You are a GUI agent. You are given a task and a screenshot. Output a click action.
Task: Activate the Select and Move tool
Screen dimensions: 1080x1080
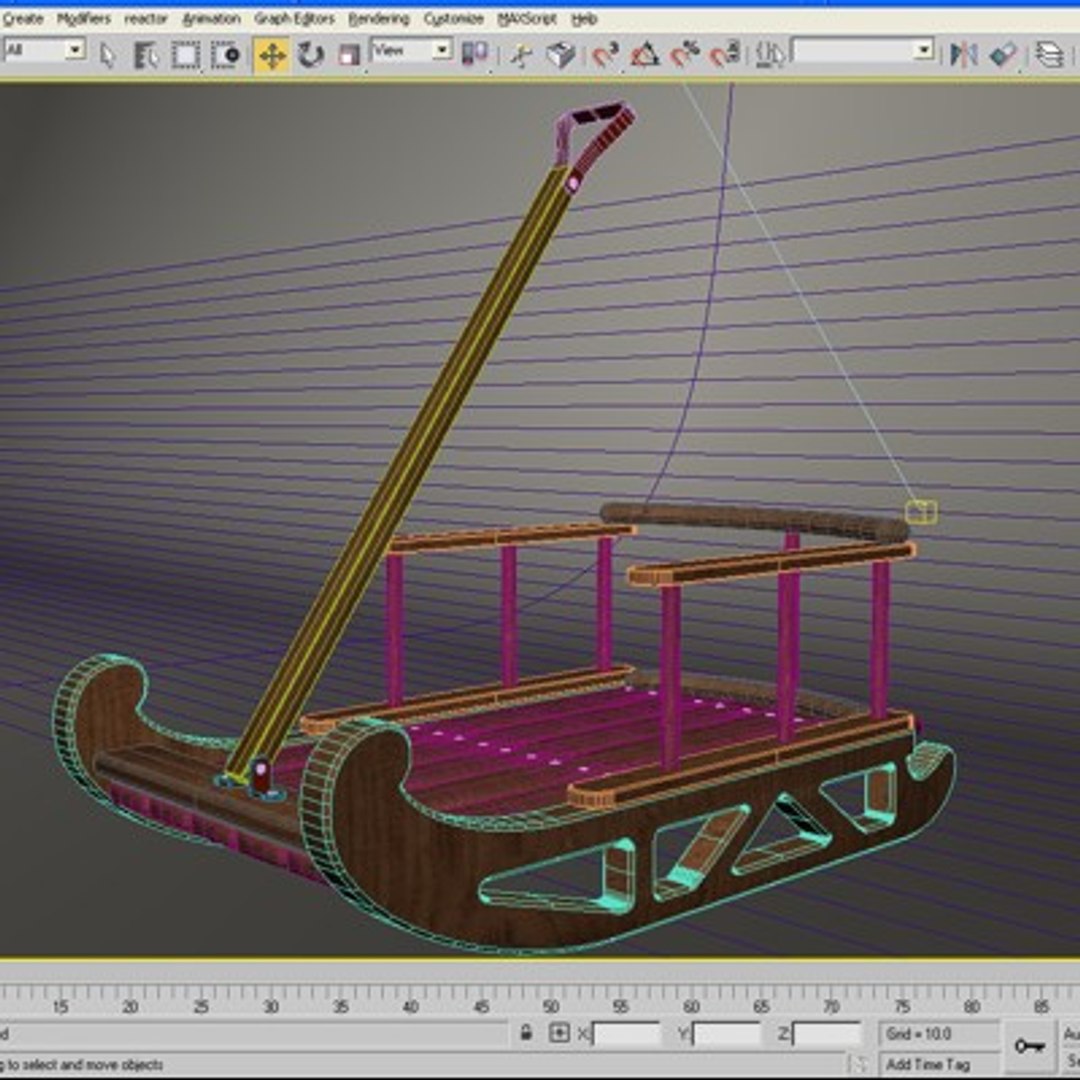pyautogui.click(x=272, y=55)
